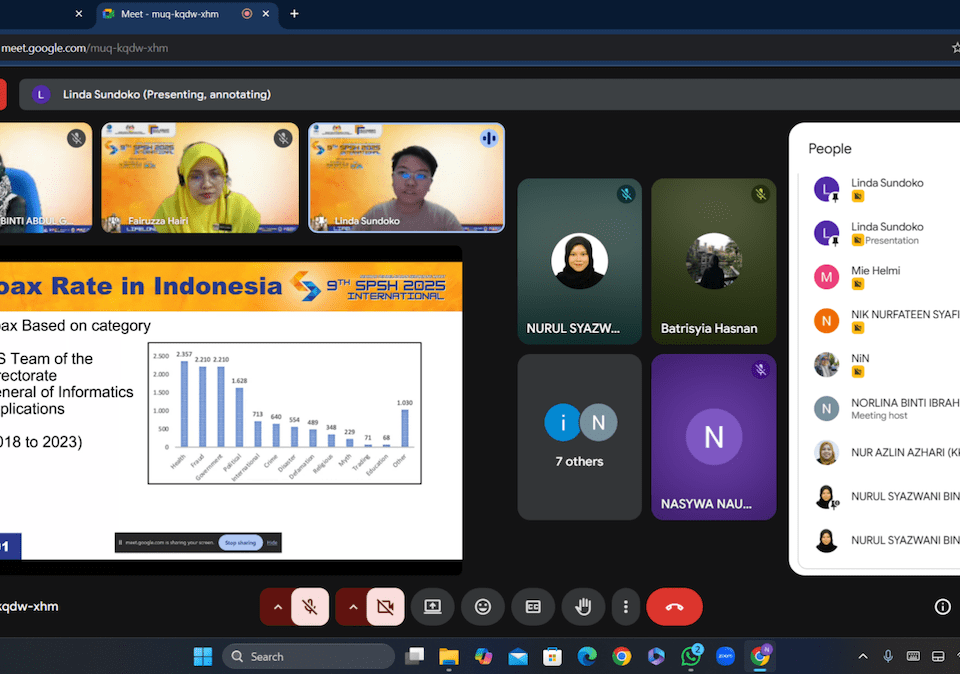The image size is (960, 674).
Task: Open more options three-dot menu
Action: [625, 606]
